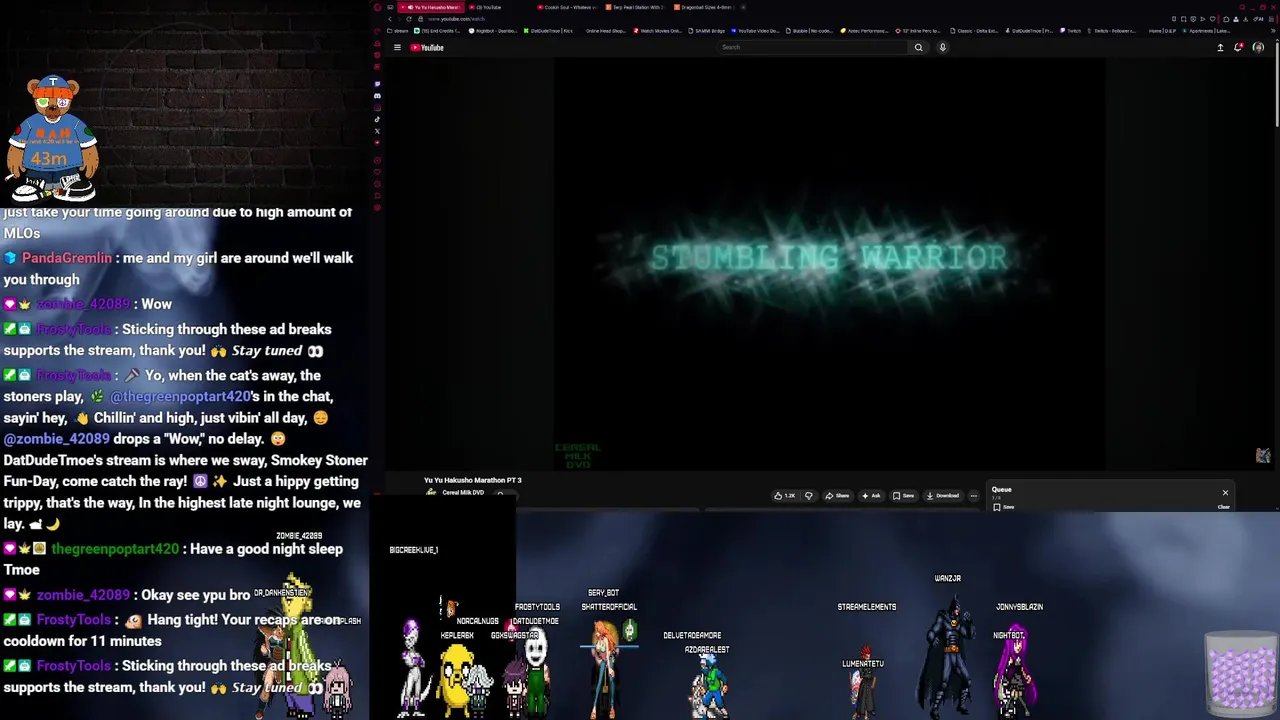Click the browser back arrow
This screenshot has height=720, width=1280.
pyautogui.click(x=390, y=19)
